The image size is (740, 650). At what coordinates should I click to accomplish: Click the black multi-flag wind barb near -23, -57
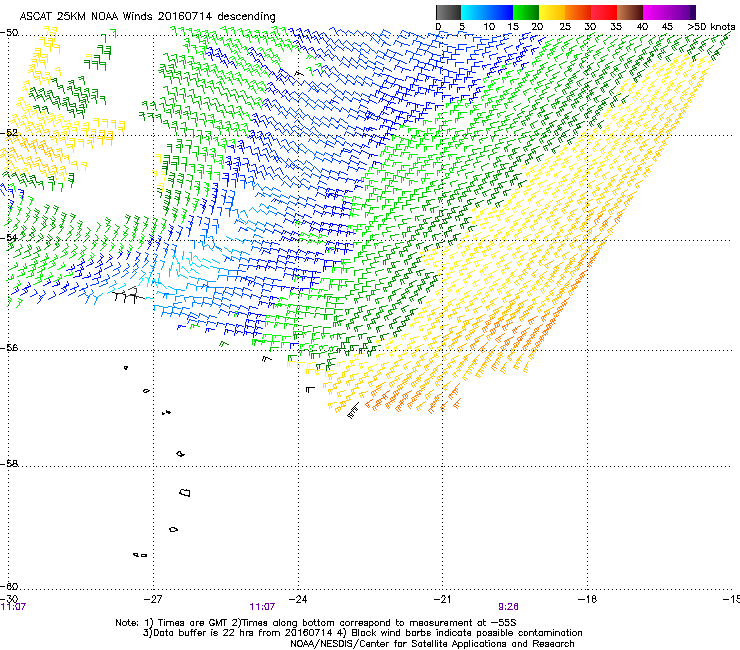[353, 410]
